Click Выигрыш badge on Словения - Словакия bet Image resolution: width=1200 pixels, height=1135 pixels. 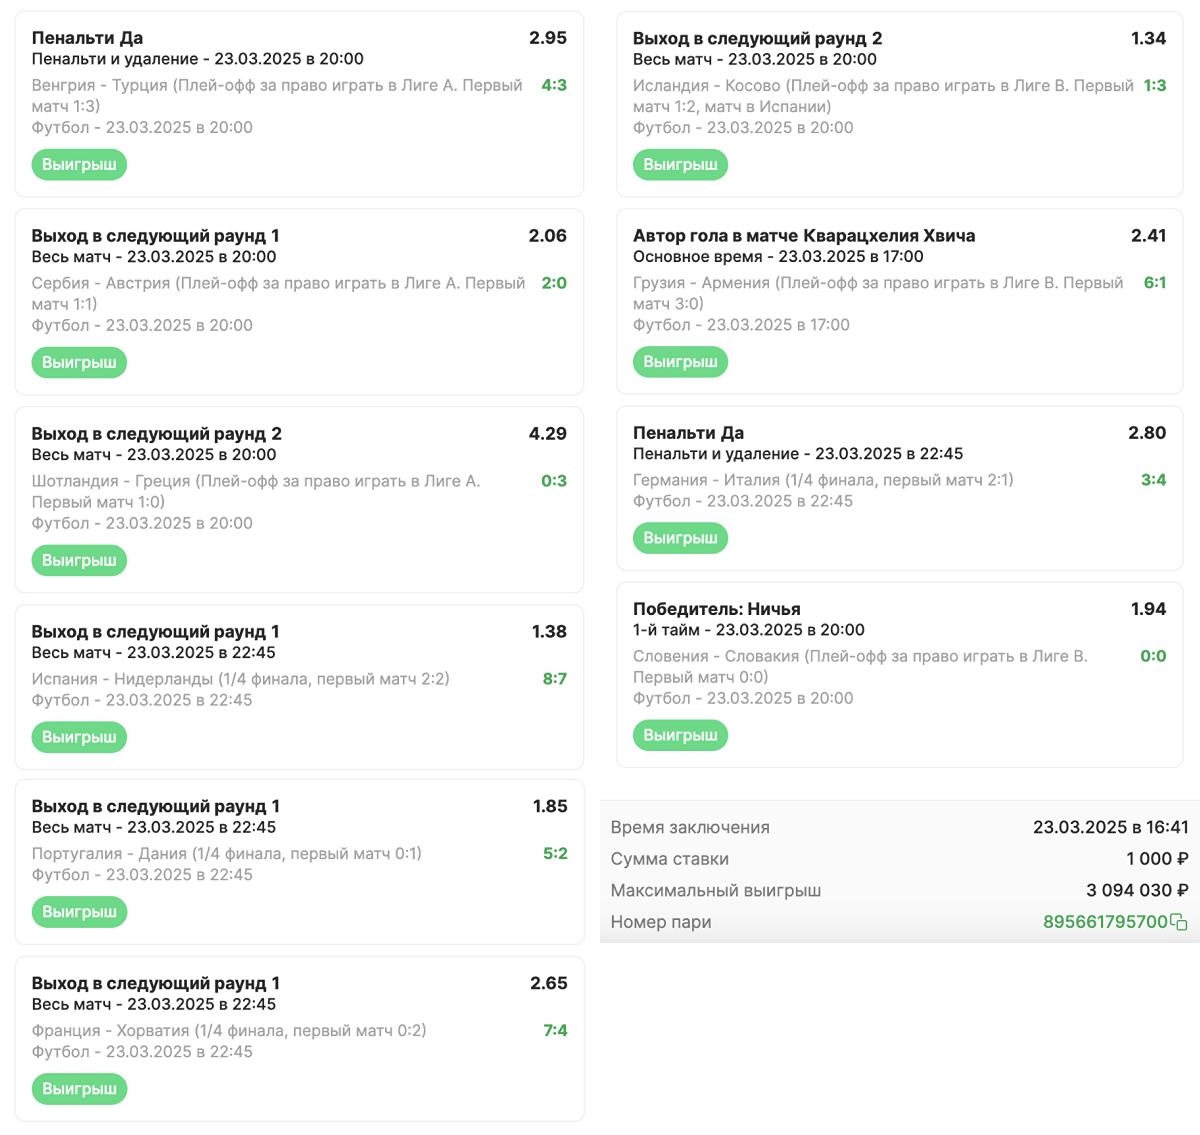680,735
